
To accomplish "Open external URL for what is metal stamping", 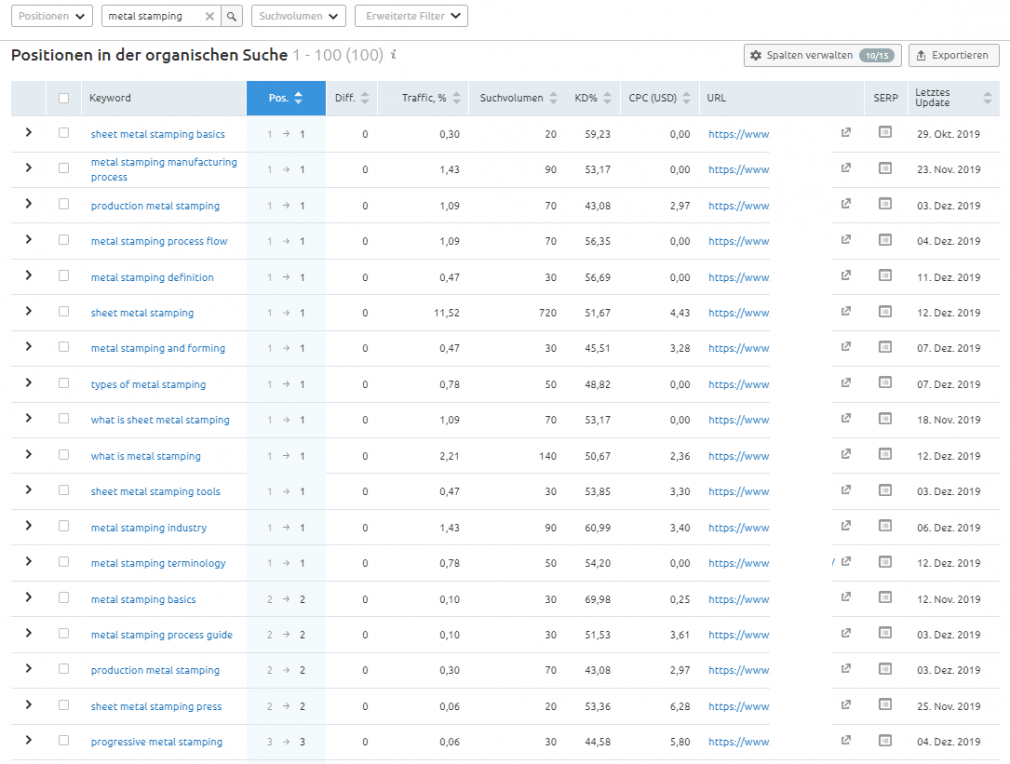I will point(846,454).
